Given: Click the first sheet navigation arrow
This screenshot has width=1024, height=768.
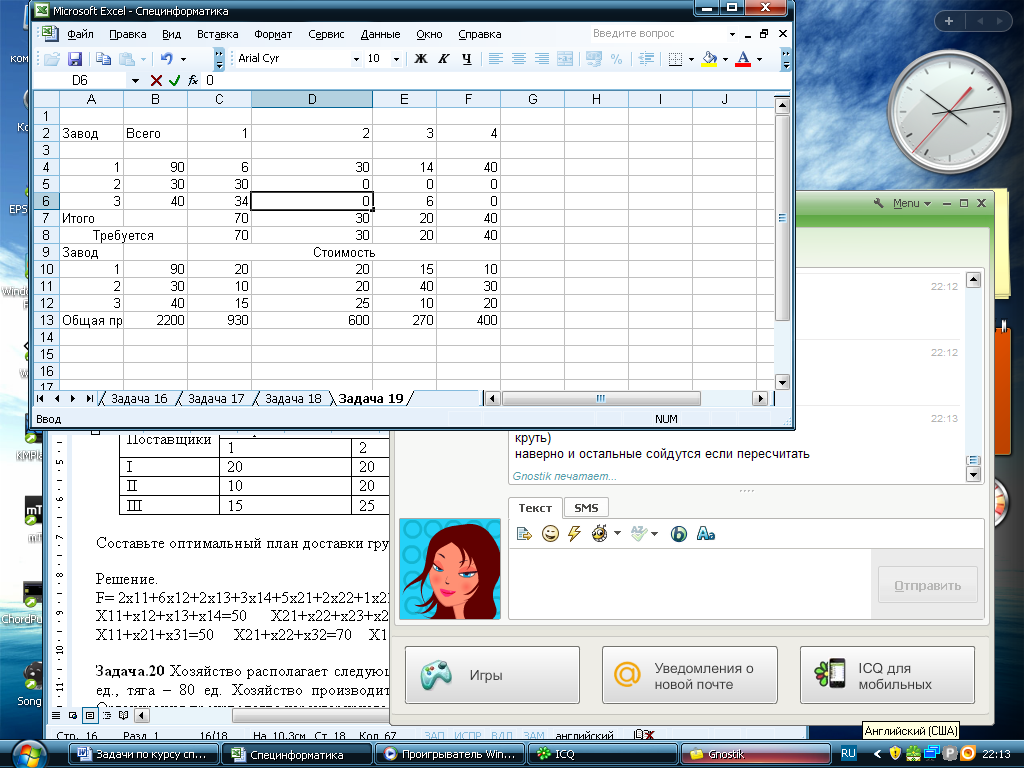Looking at the screenshot, I should 40,398.
